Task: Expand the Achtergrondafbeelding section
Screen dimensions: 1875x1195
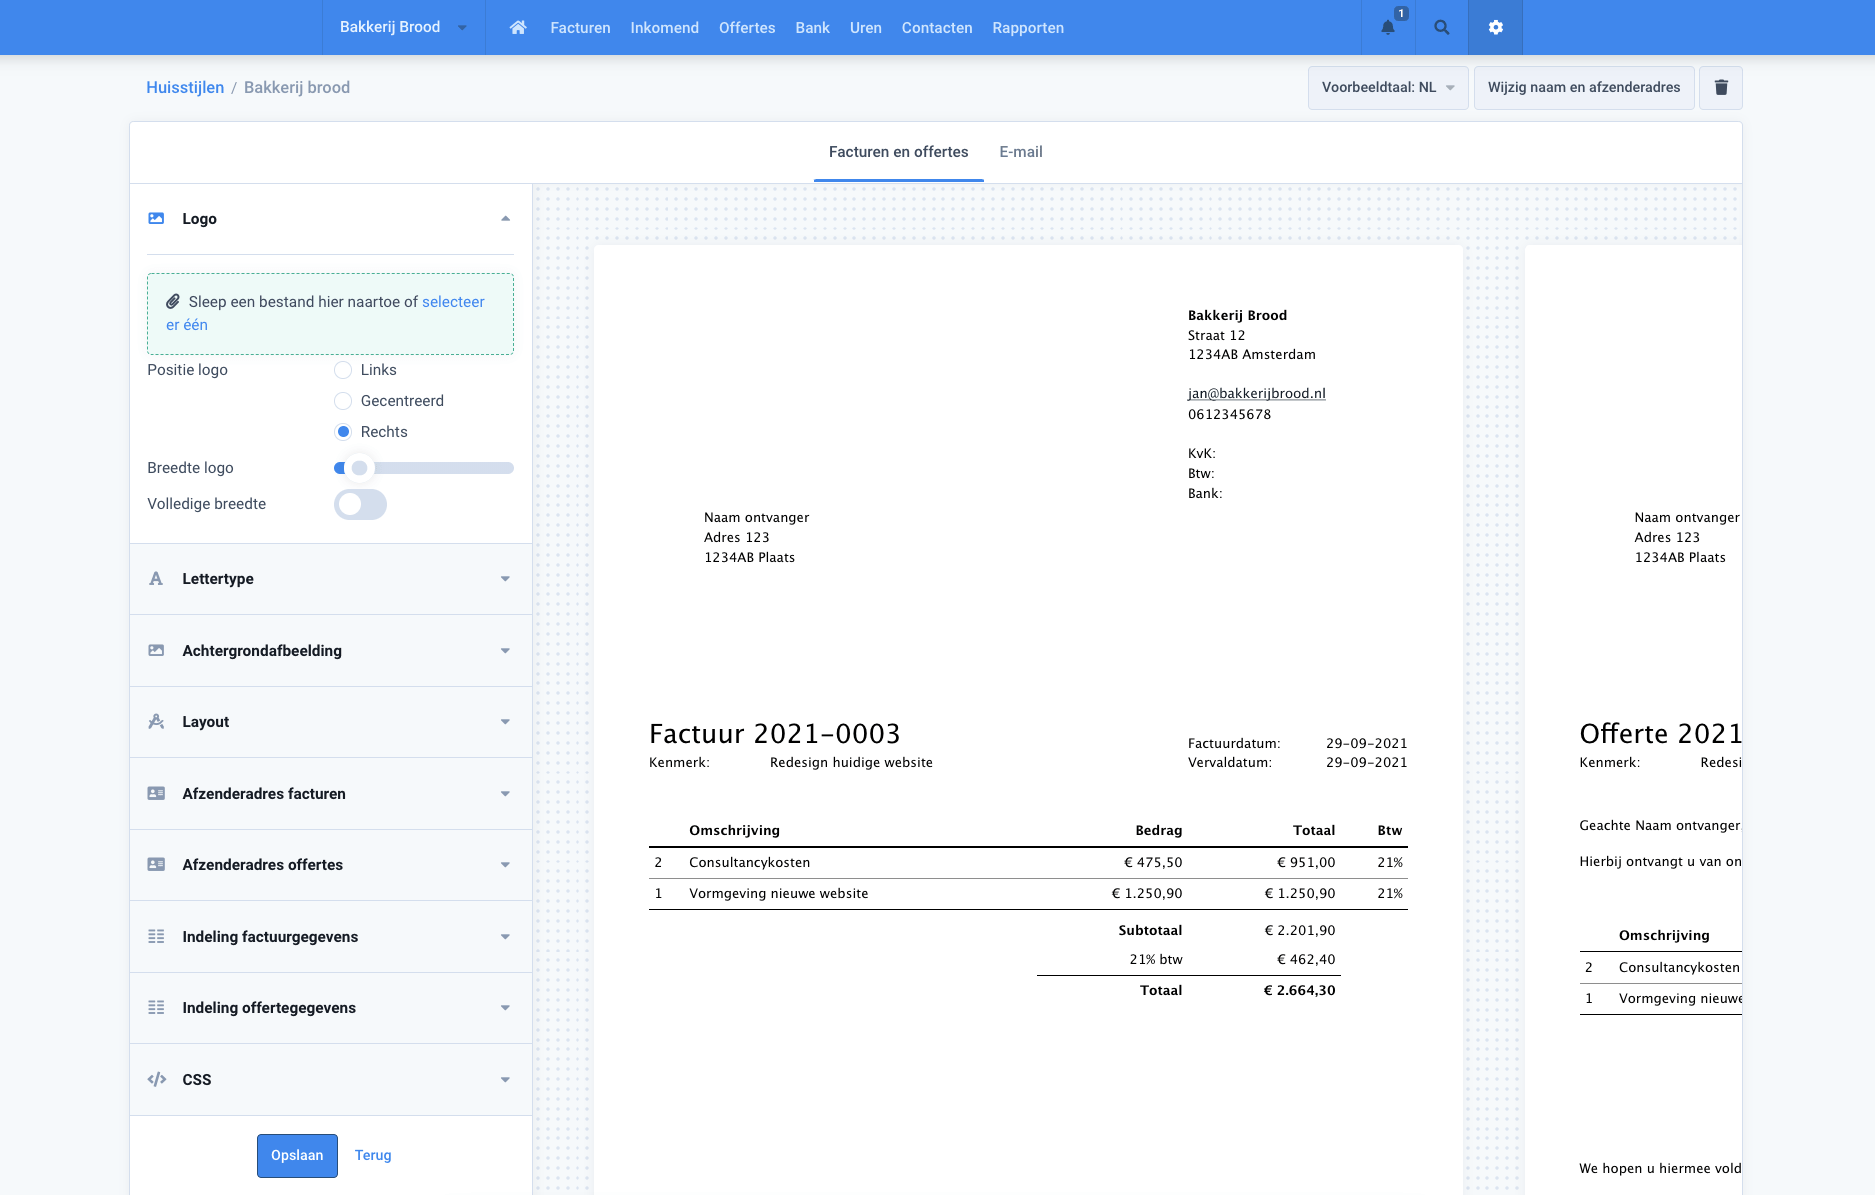Action: [330, 651]
